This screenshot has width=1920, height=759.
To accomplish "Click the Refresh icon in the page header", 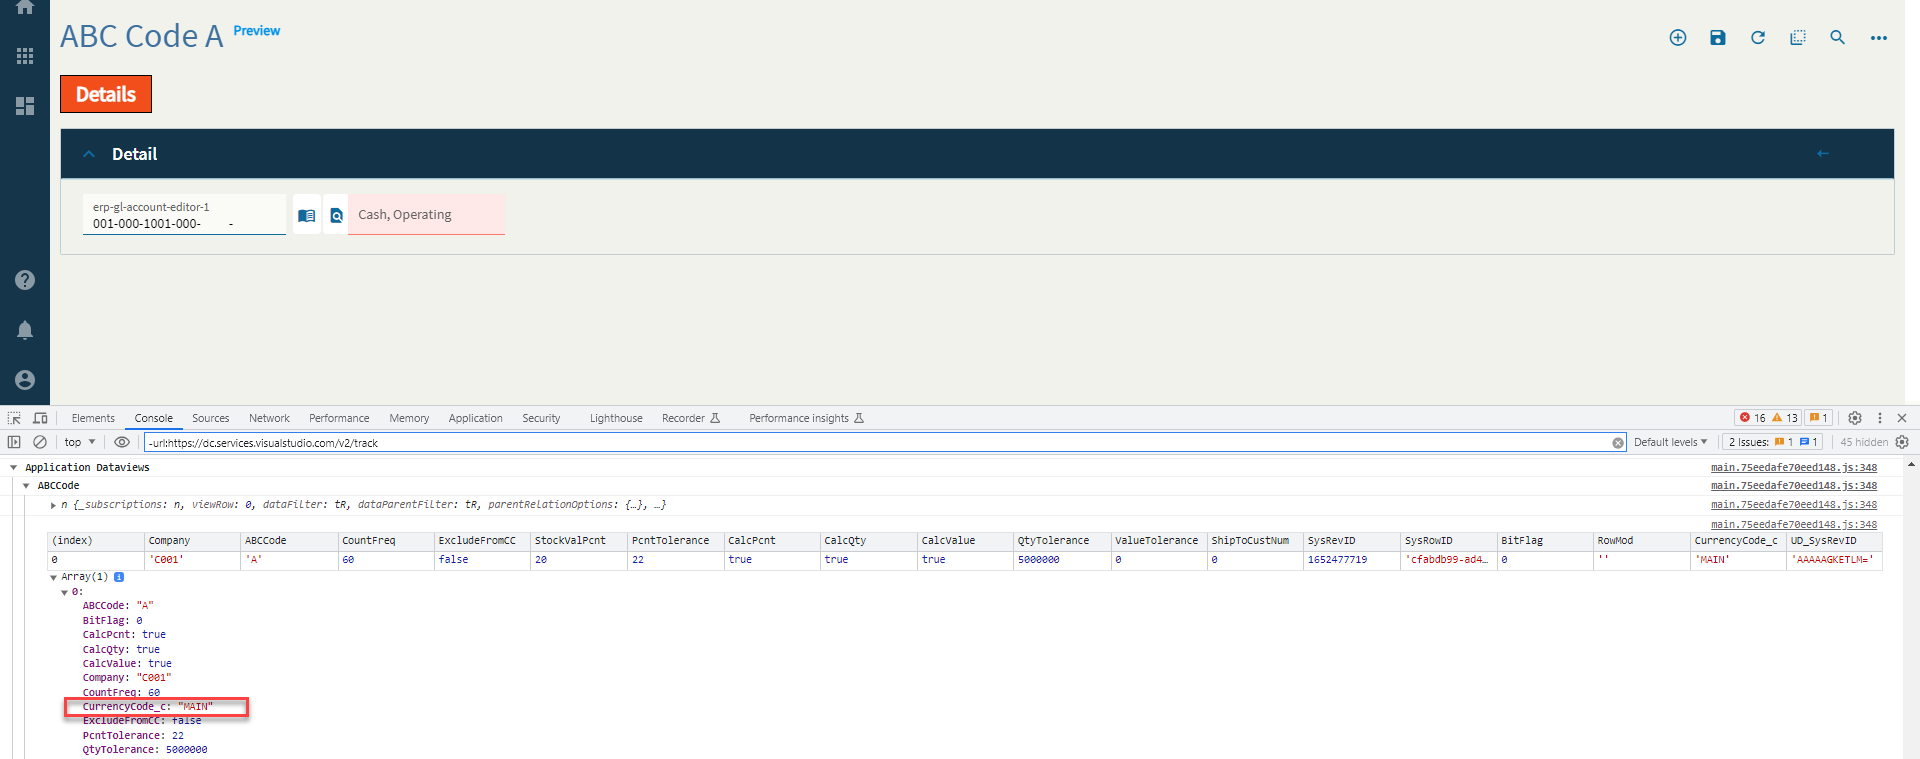I will point(1758,37).
